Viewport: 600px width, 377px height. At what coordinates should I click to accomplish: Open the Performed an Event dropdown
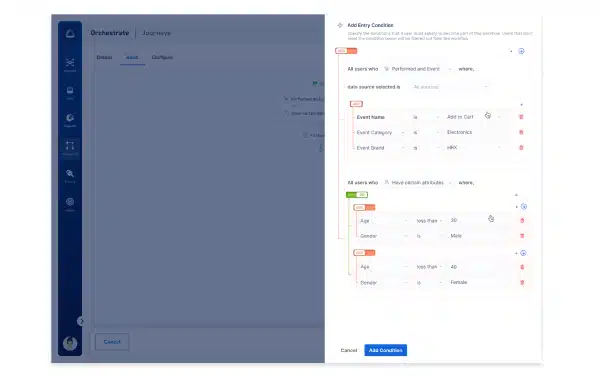tap(418, 69)
